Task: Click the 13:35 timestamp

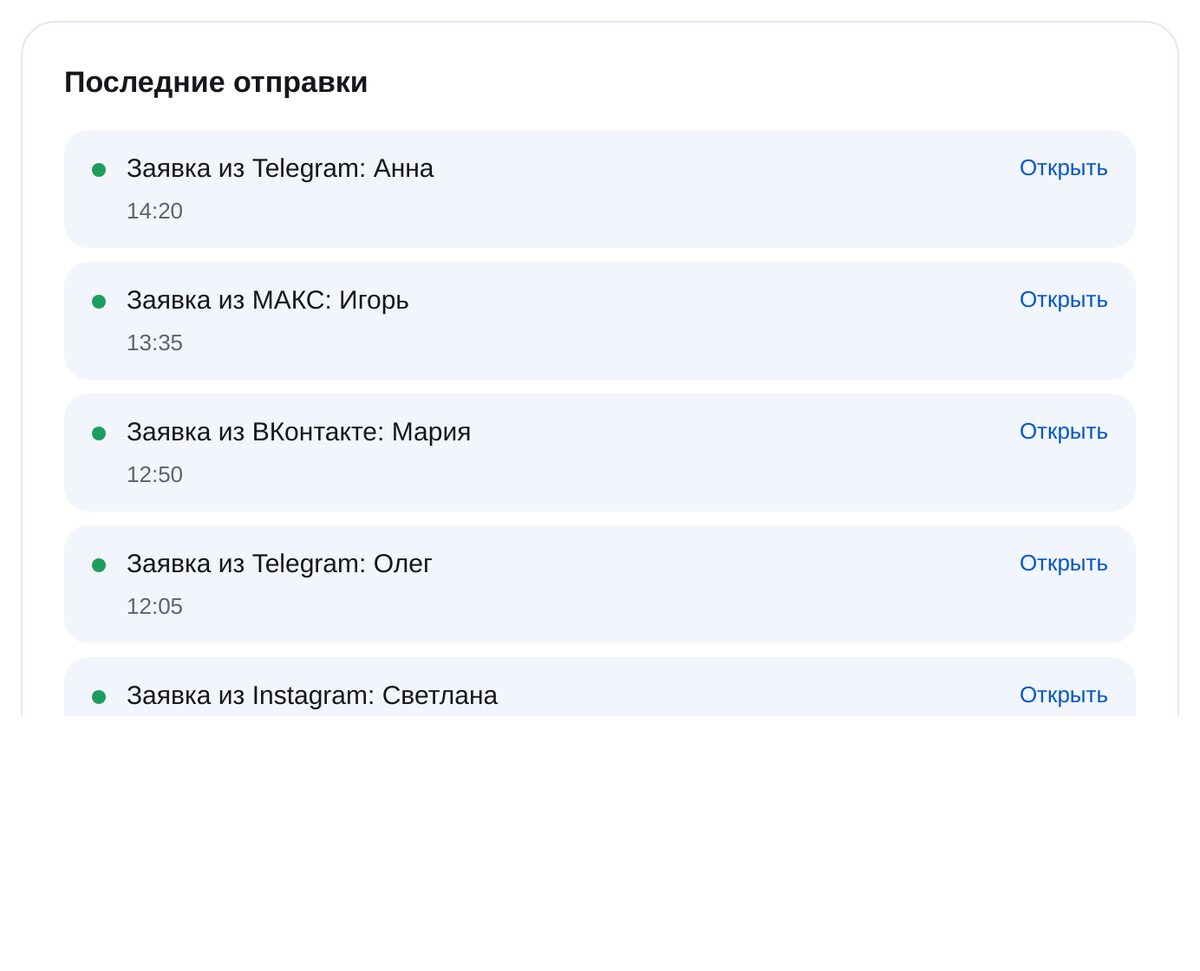Action: point(154,343)
